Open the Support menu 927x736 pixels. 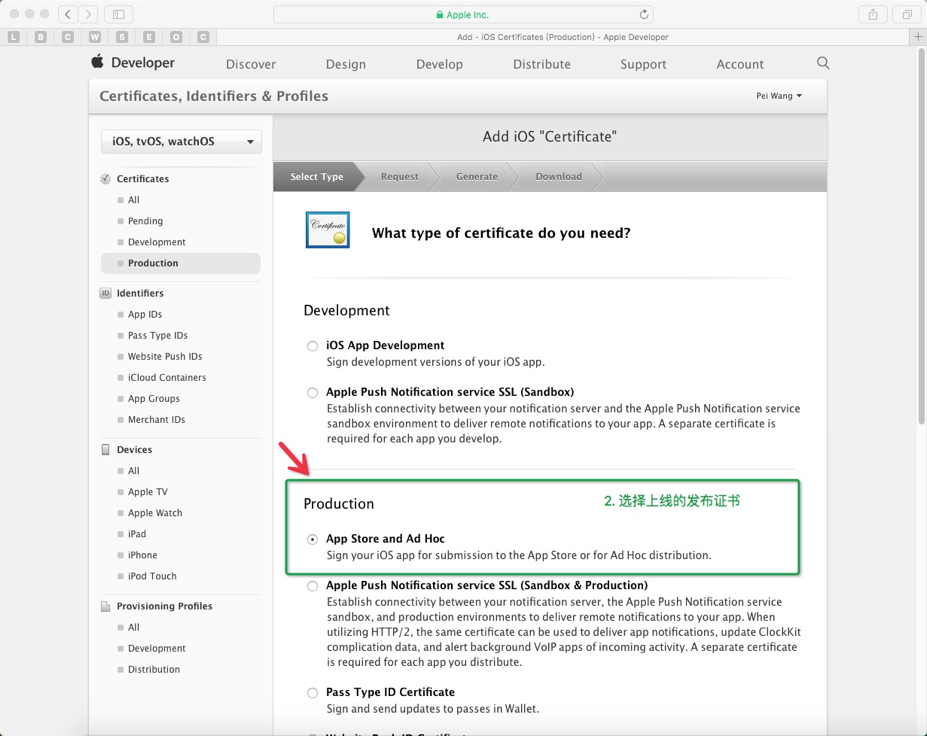(643, 64)
